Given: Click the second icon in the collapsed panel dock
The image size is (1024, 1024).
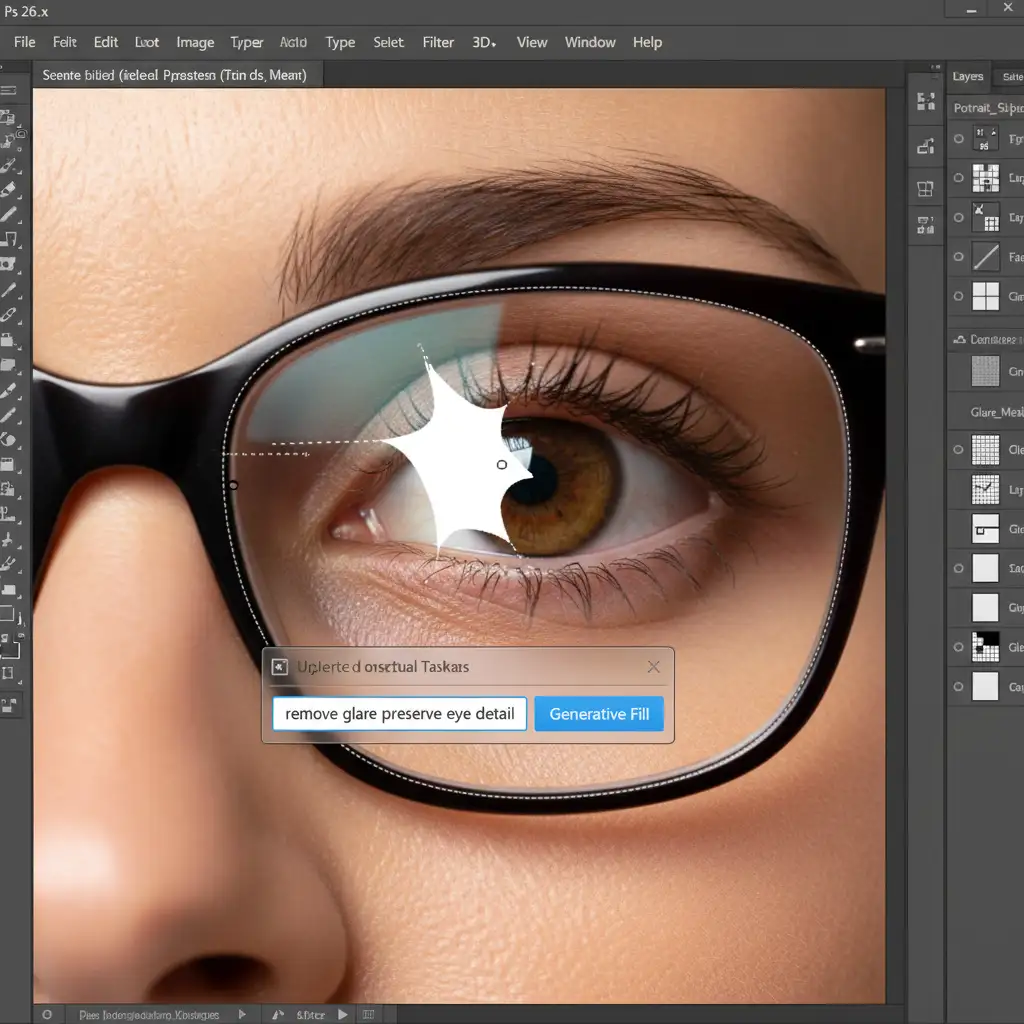Looking at the screenshot, I should [x=925, y=147].
